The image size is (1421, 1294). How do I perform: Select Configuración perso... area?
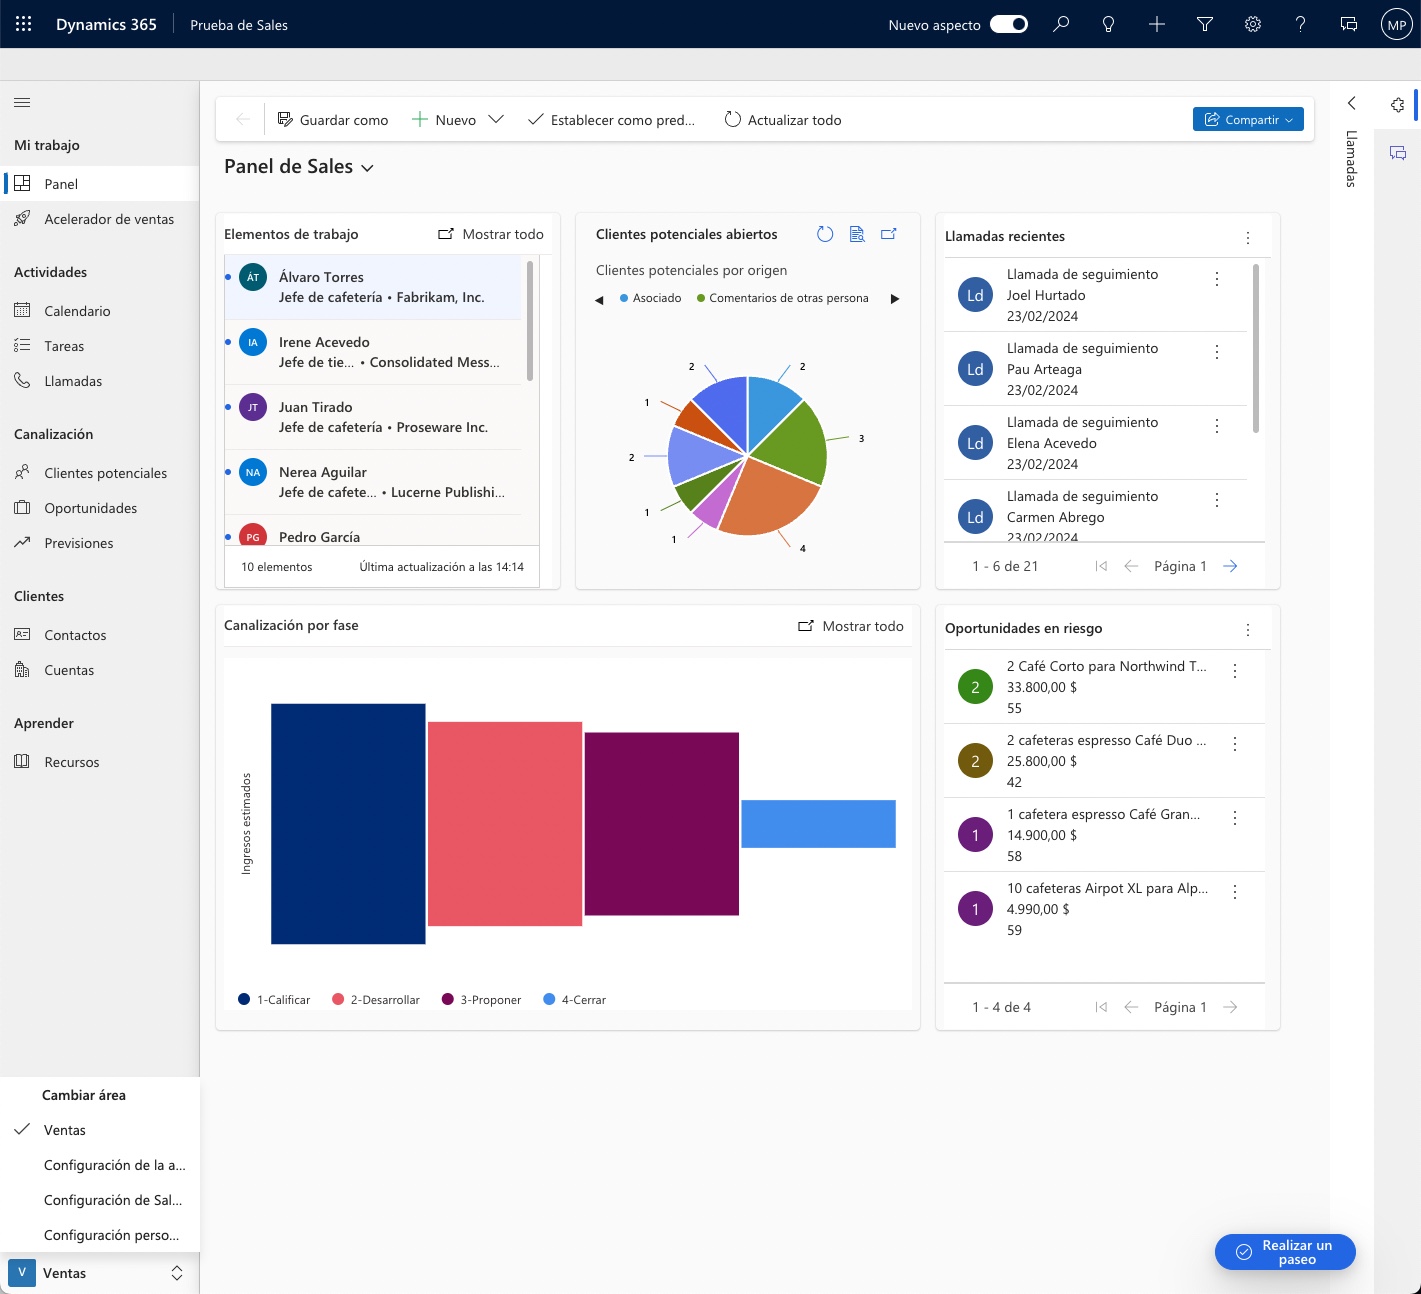(100, 1235)
